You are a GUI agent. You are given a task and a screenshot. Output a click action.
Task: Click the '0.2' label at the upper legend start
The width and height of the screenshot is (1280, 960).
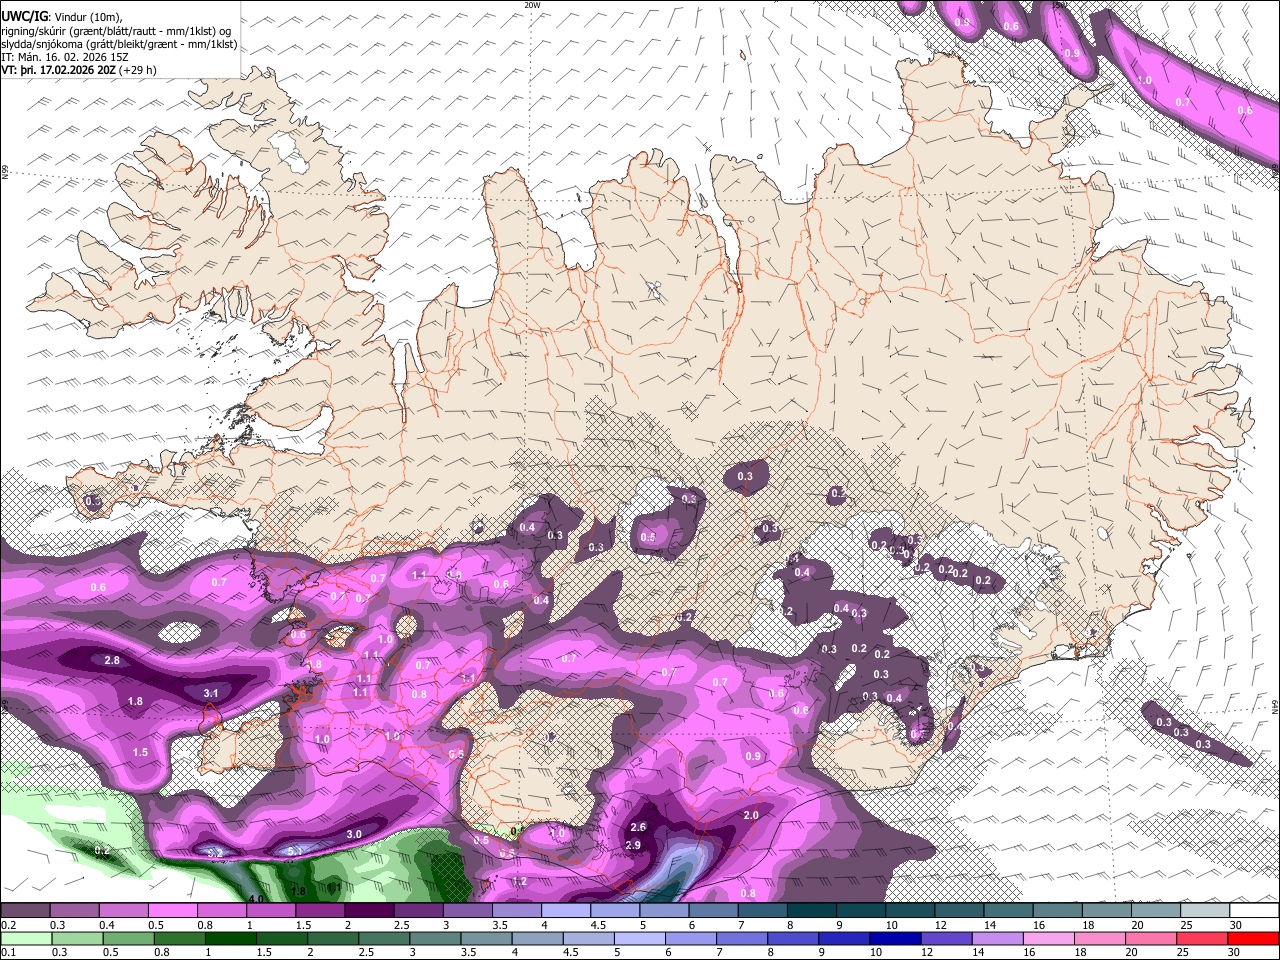pyautogui.click(x=9, y=925)
